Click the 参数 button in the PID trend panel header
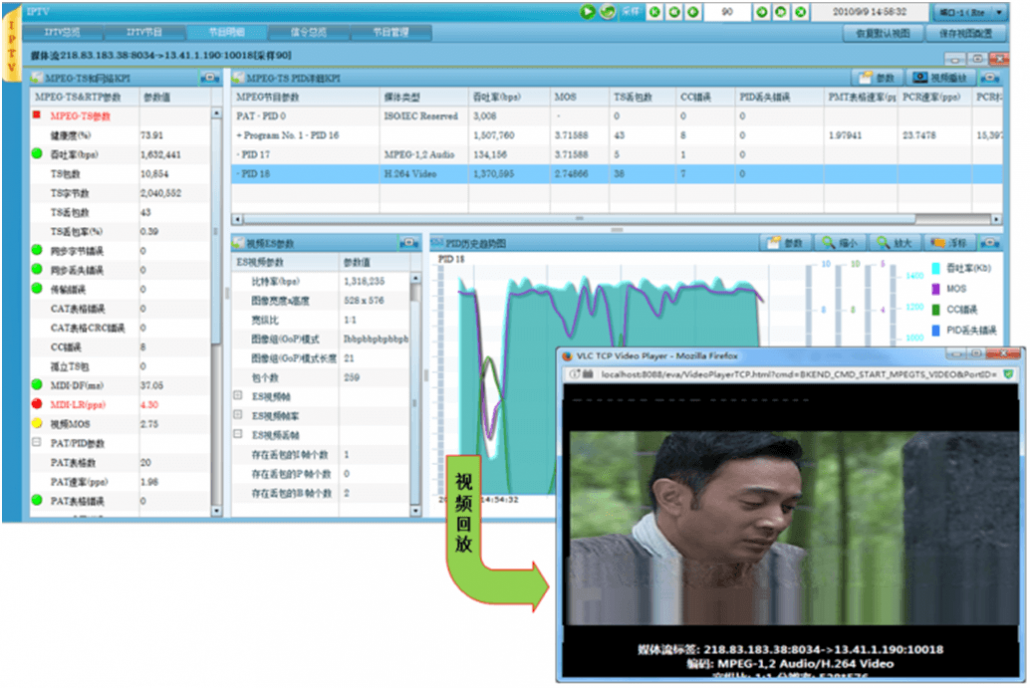Image resolution: width=1030 pixels, height=688 pixels. click(785, 243)
